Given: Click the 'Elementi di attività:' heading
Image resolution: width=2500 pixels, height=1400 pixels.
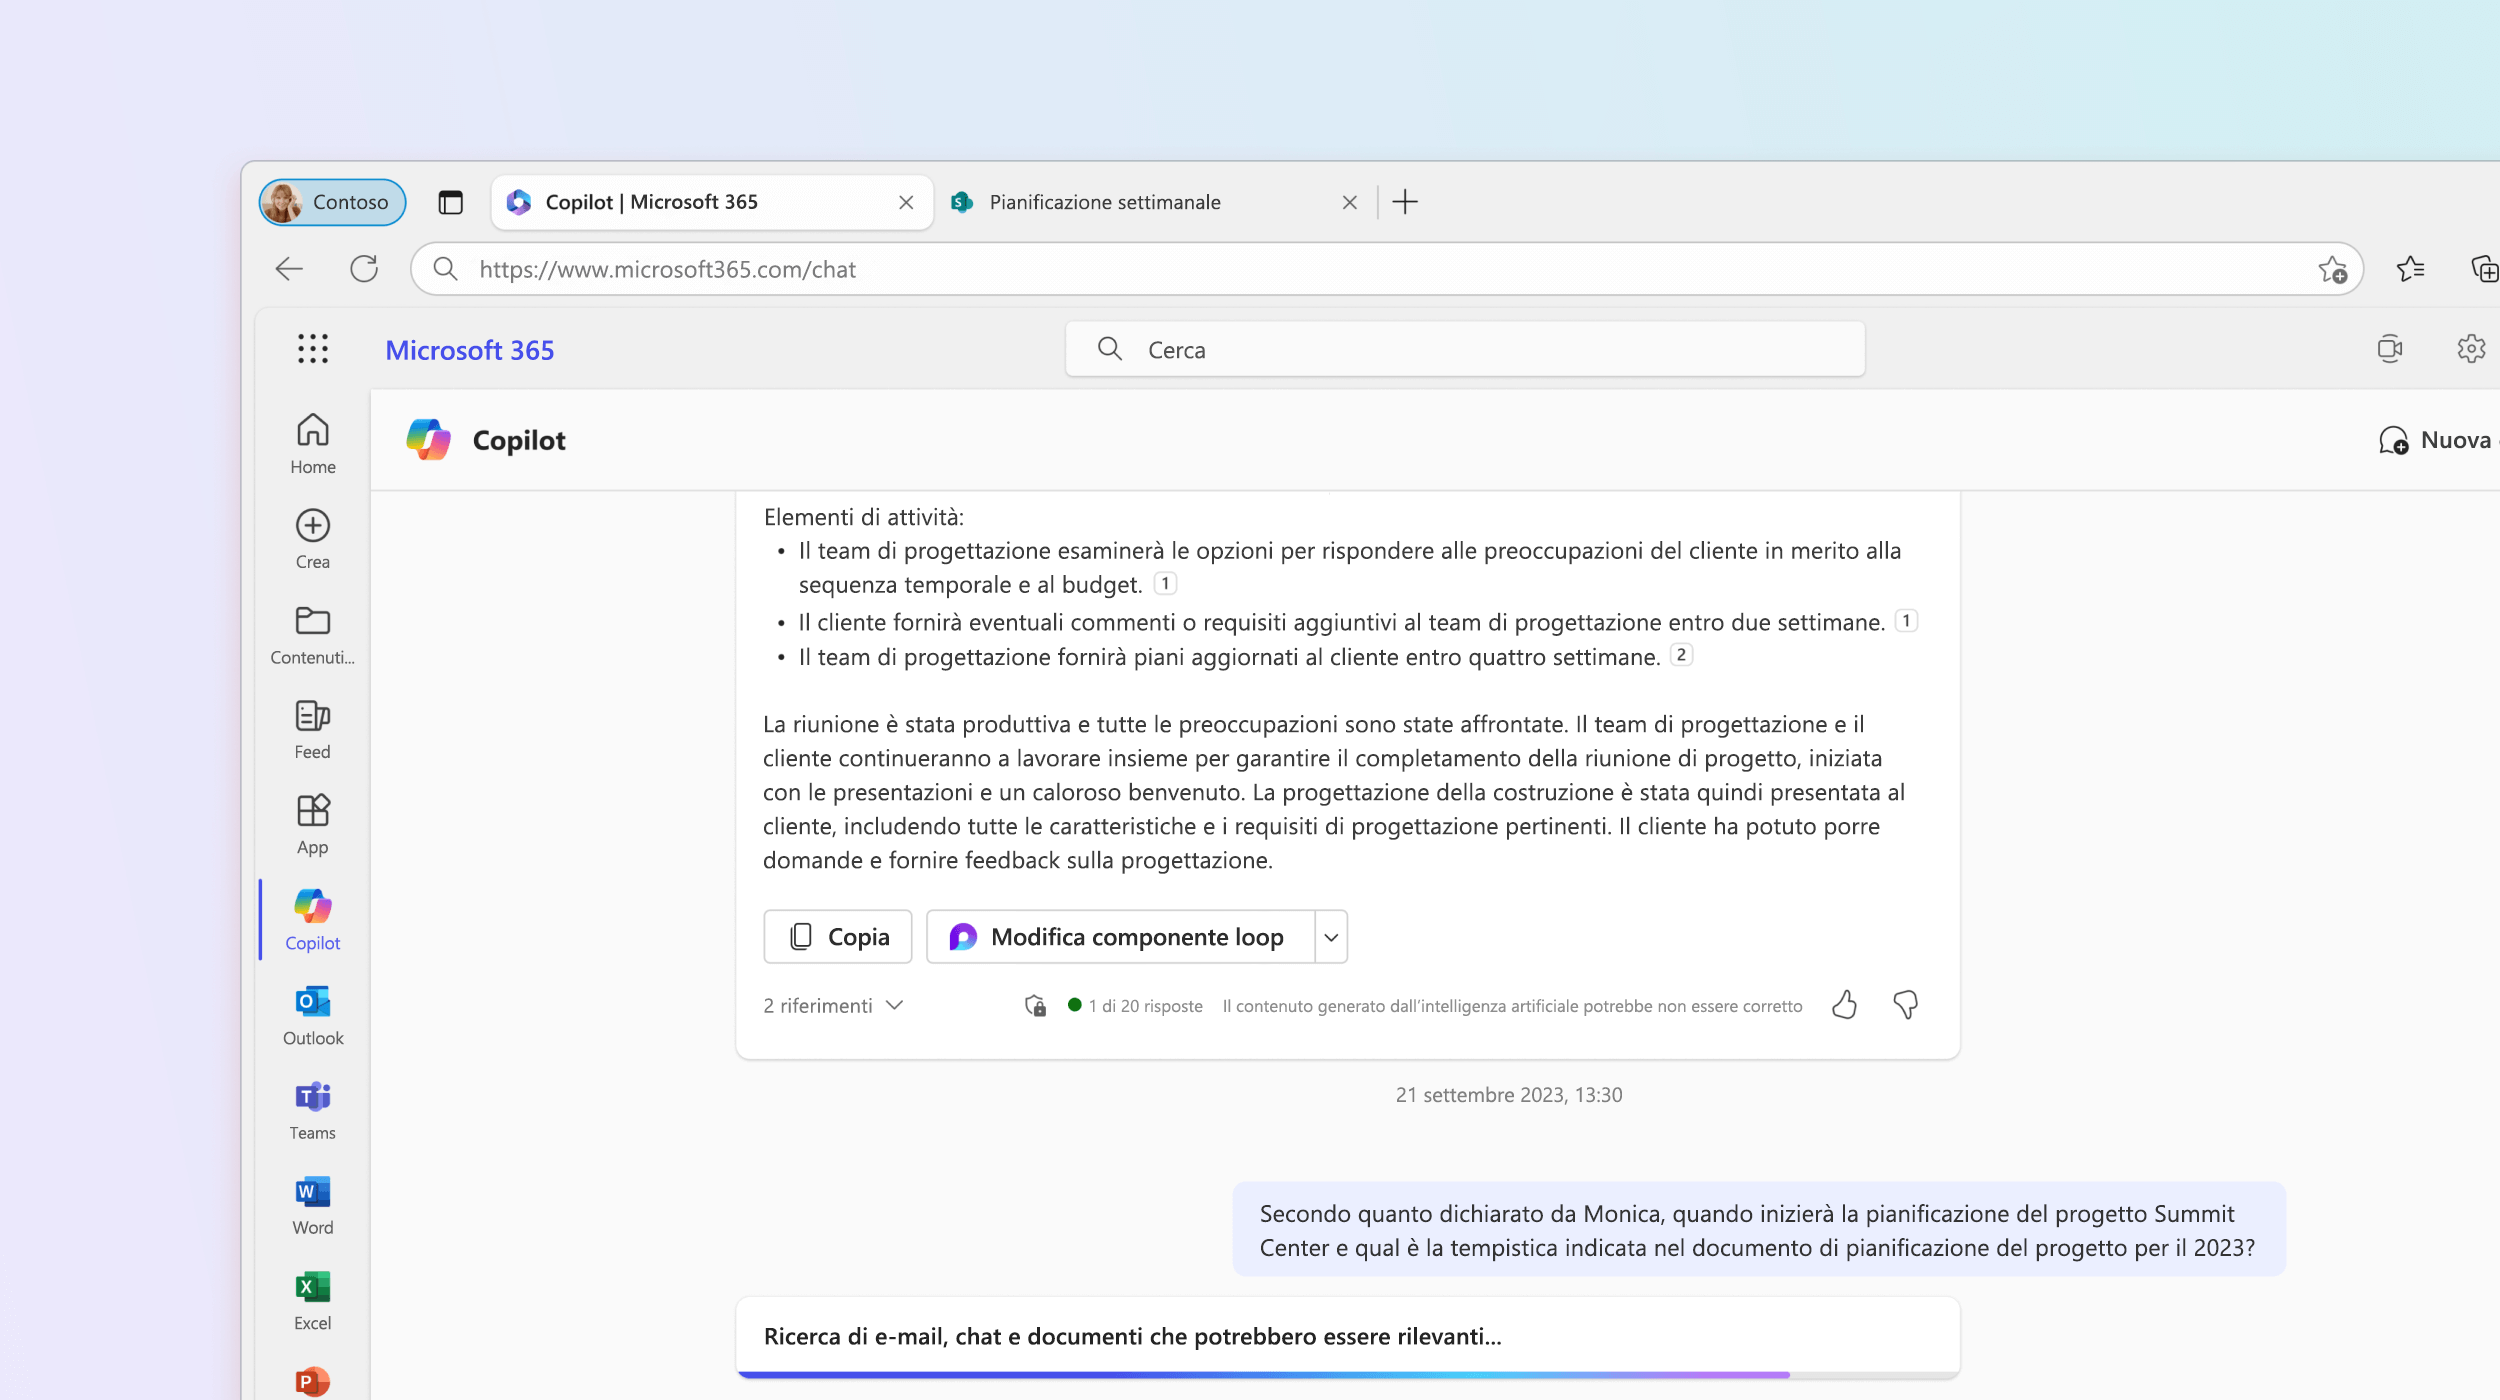Looking at the screenshot, I should tap(864, 517).
